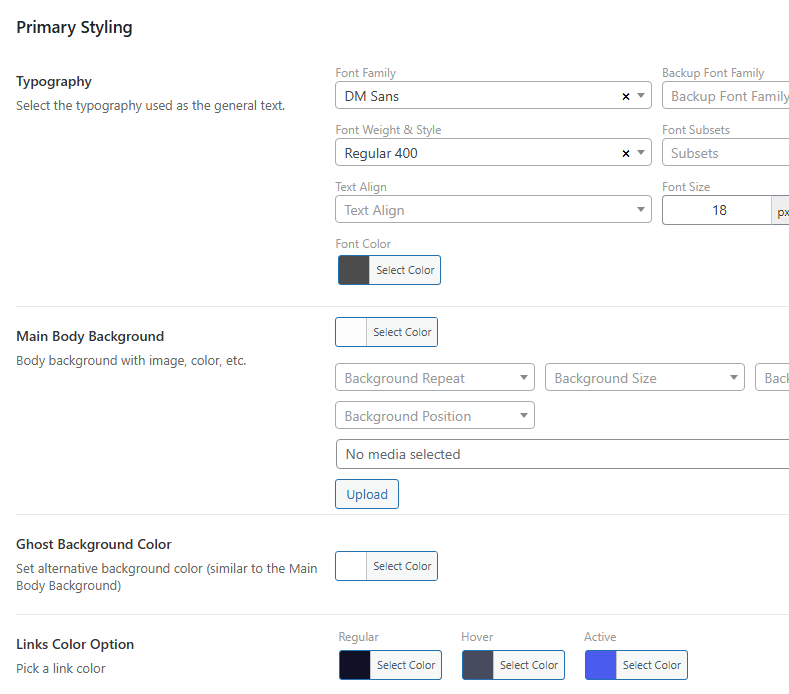789x694 pixels.
Task: Open the Font Color dark gray swatch
Action: (x=354, y=270)
